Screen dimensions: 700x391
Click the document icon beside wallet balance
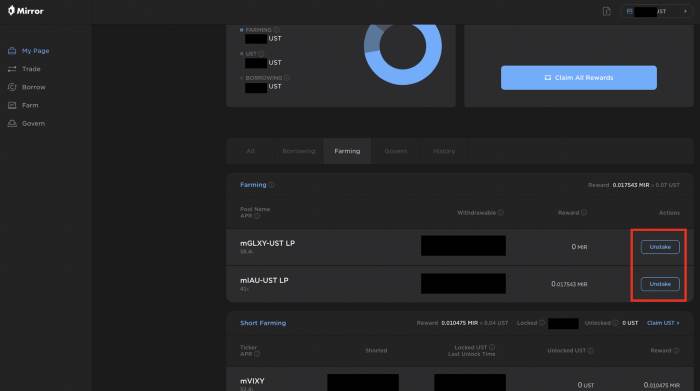[x=606, y=11]
